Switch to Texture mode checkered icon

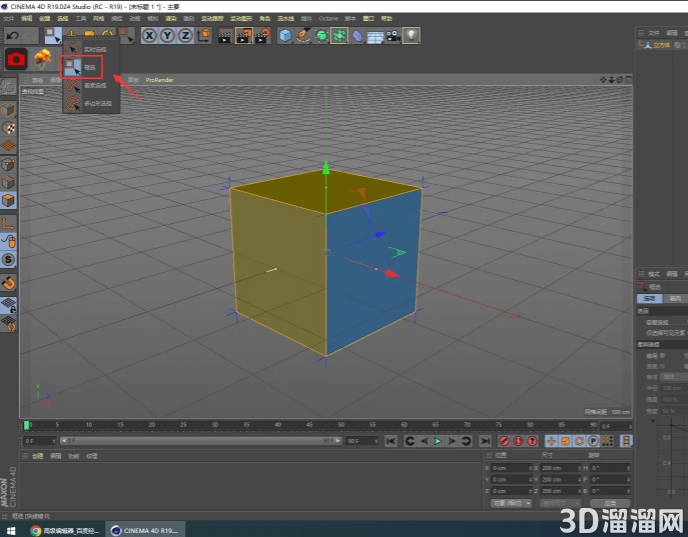8,128
